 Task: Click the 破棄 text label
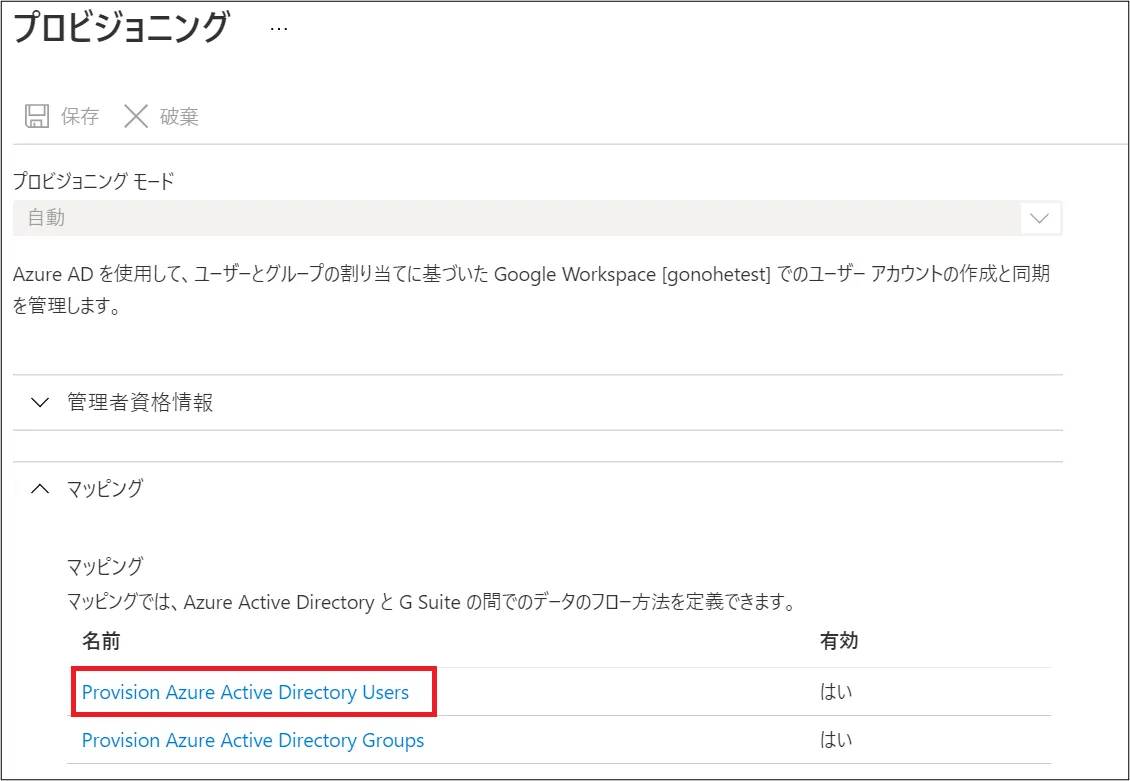(x=180, y=116)
